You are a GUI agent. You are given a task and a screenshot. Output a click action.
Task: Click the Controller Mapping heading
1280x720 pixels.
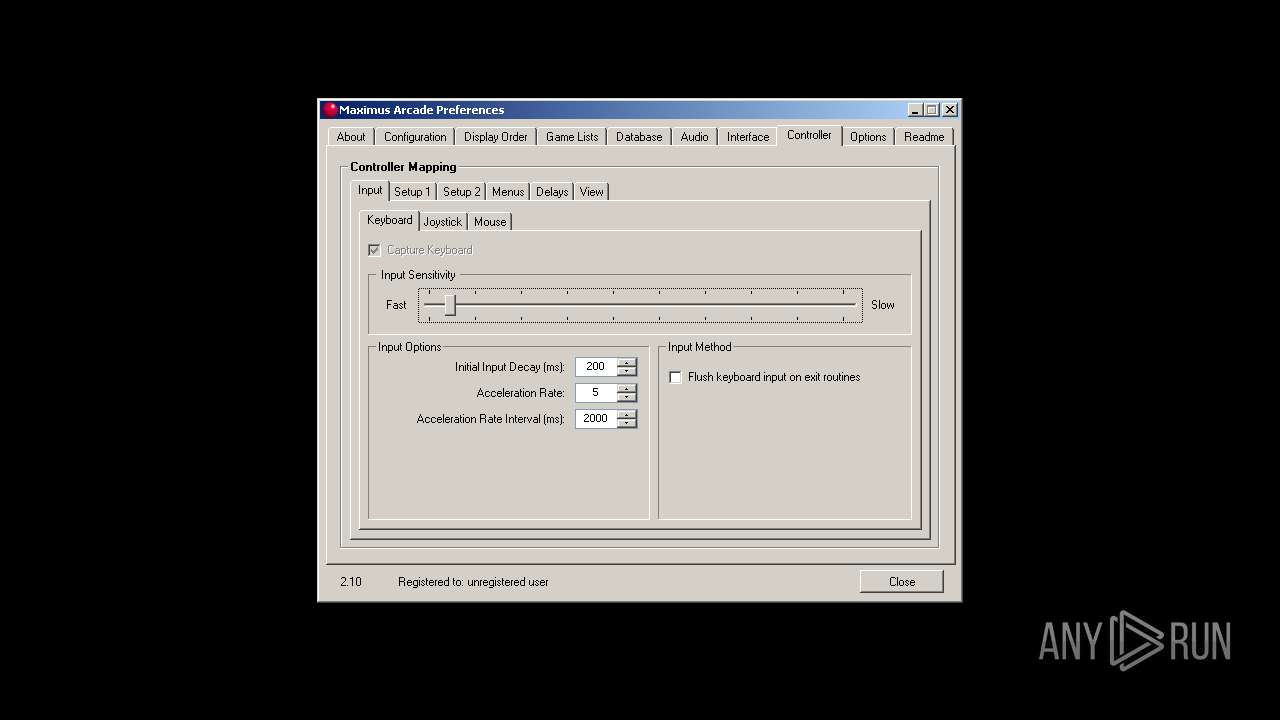pyautogui.click(x=403, y=167)
